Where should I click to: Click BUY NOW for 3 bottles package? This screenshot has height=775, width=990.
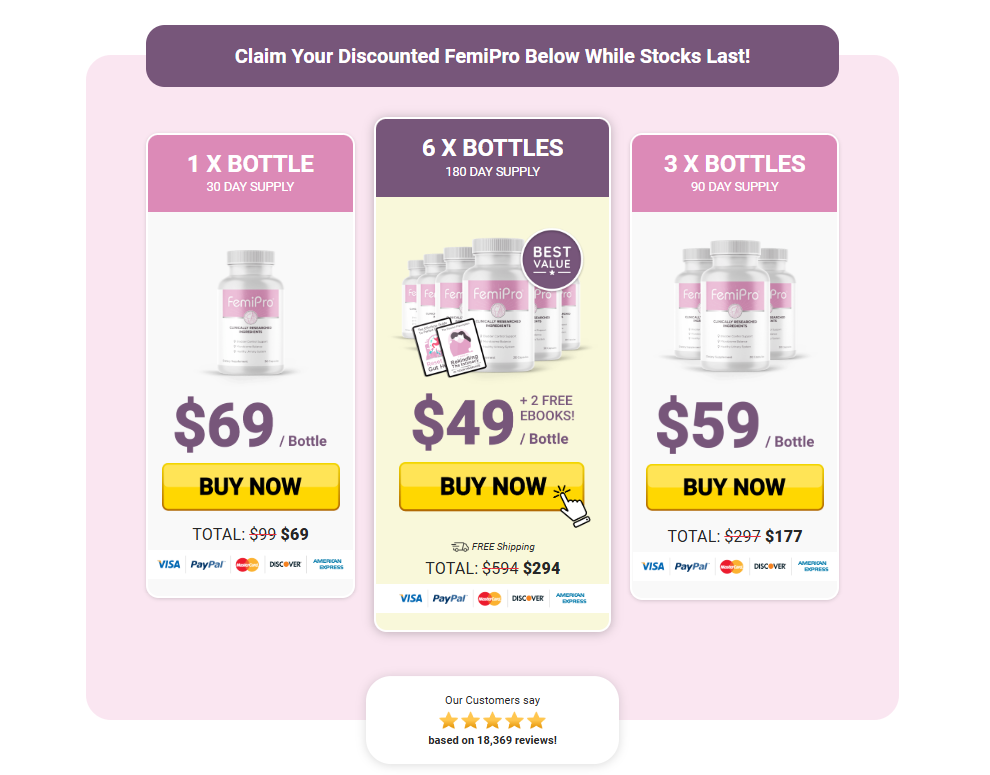tap(734, 487)
